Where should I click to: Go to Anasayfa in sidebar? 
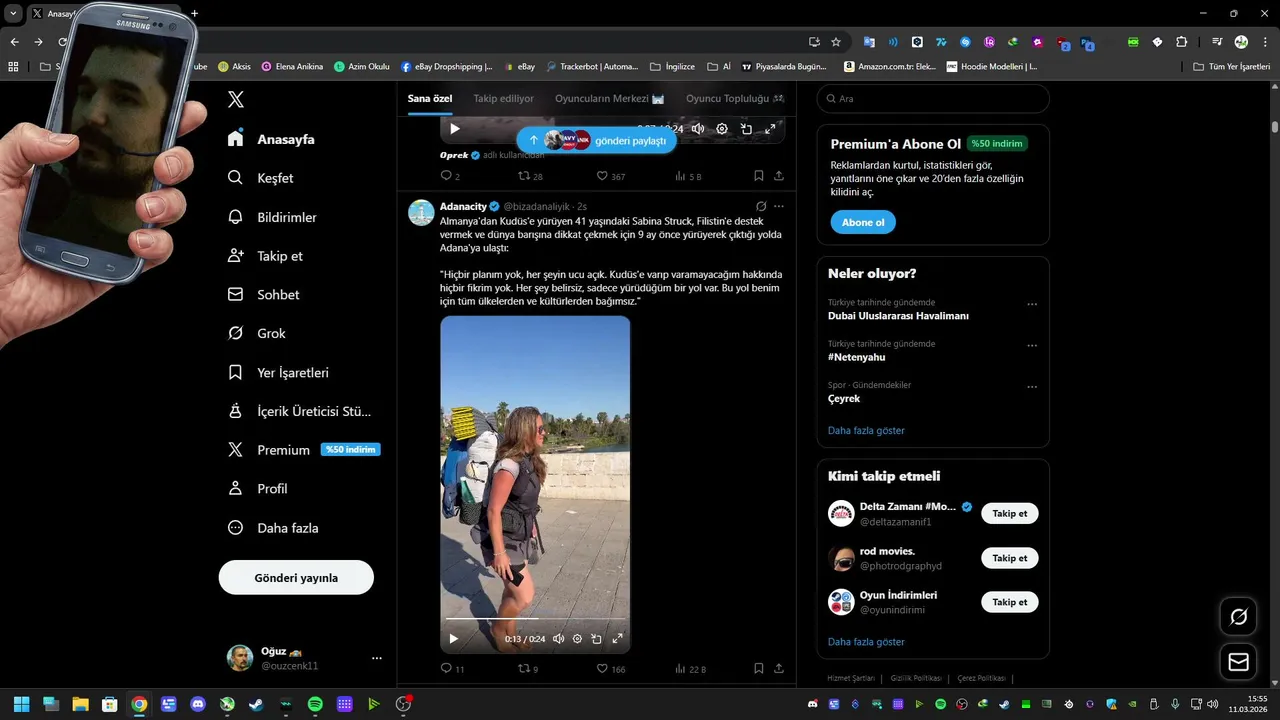point(271,139)
